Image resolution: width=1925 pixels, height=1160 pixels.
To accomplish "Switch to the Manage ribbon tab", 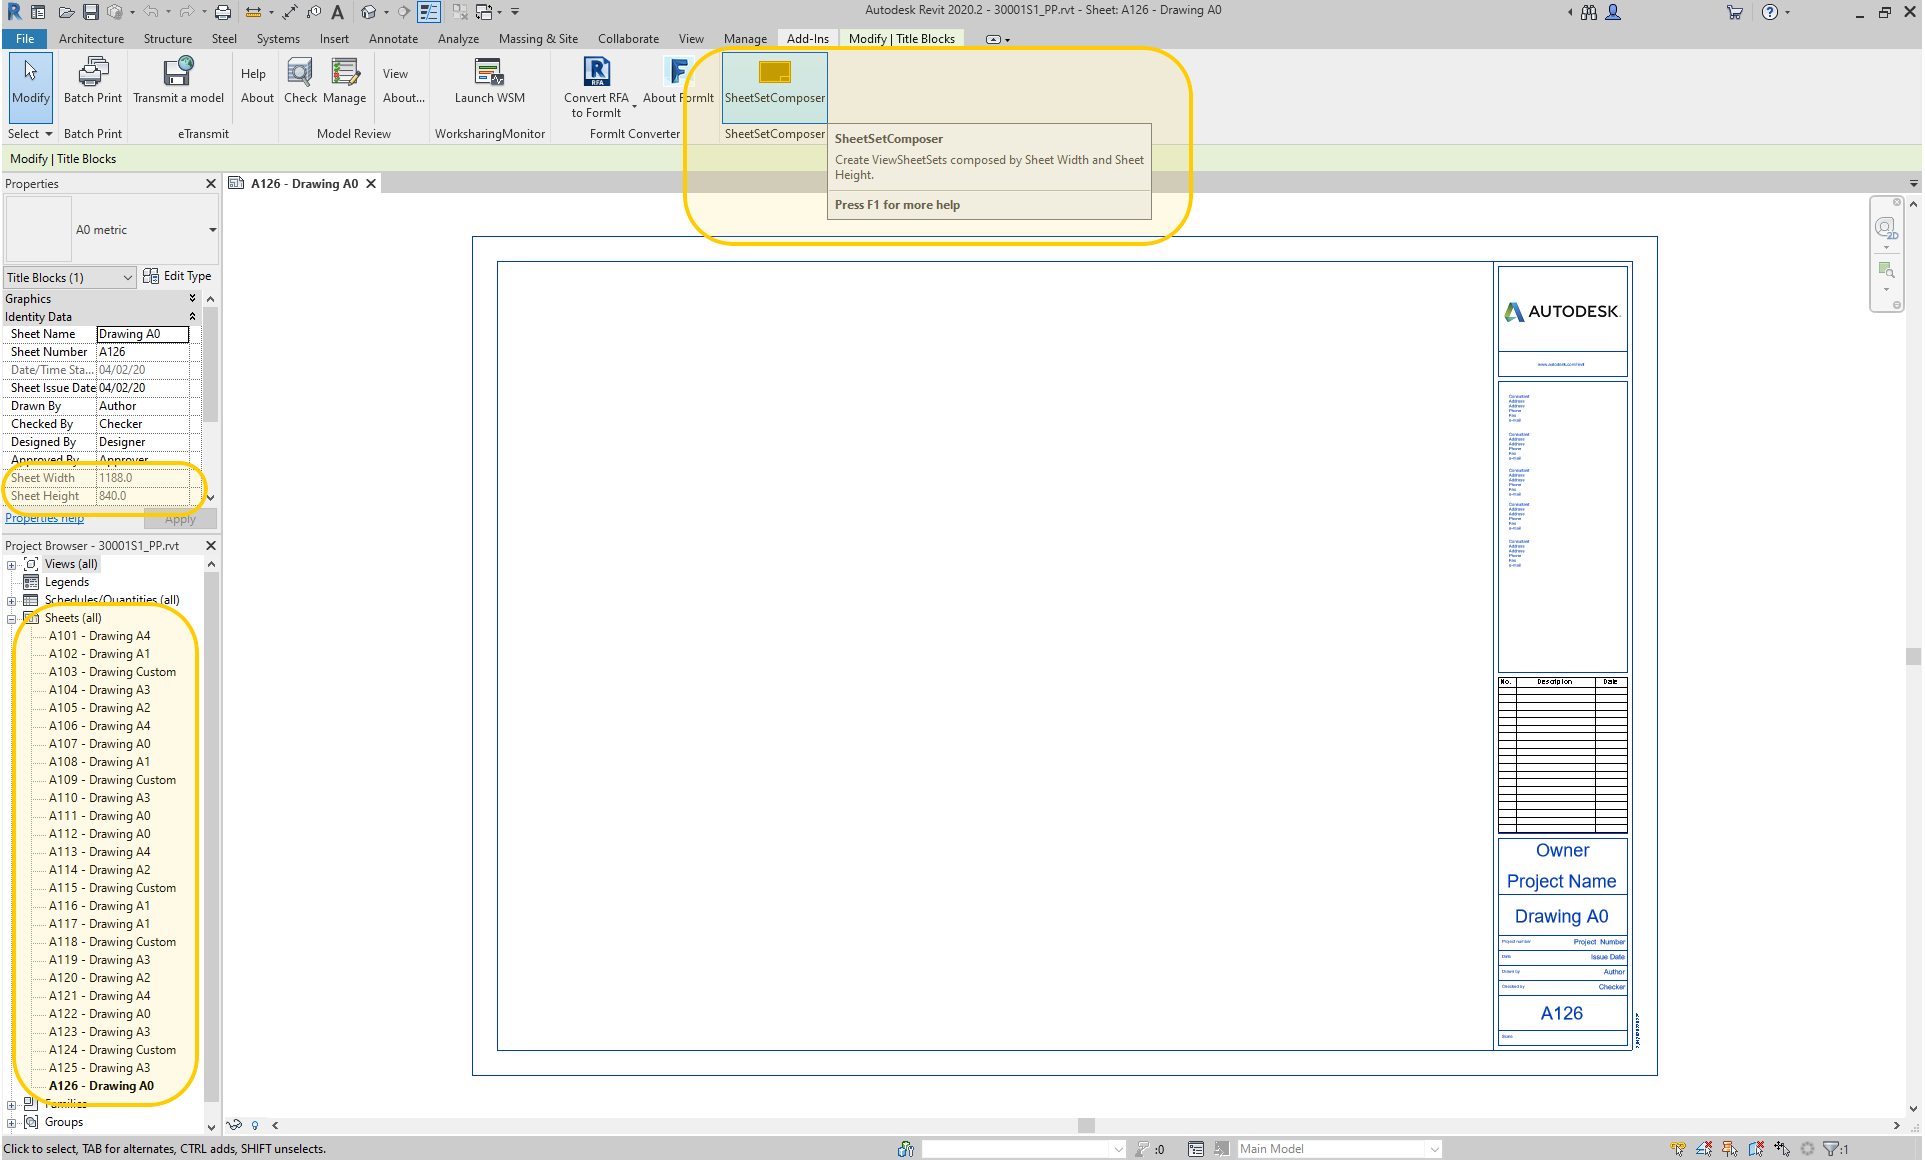I will tap(745, 39).
